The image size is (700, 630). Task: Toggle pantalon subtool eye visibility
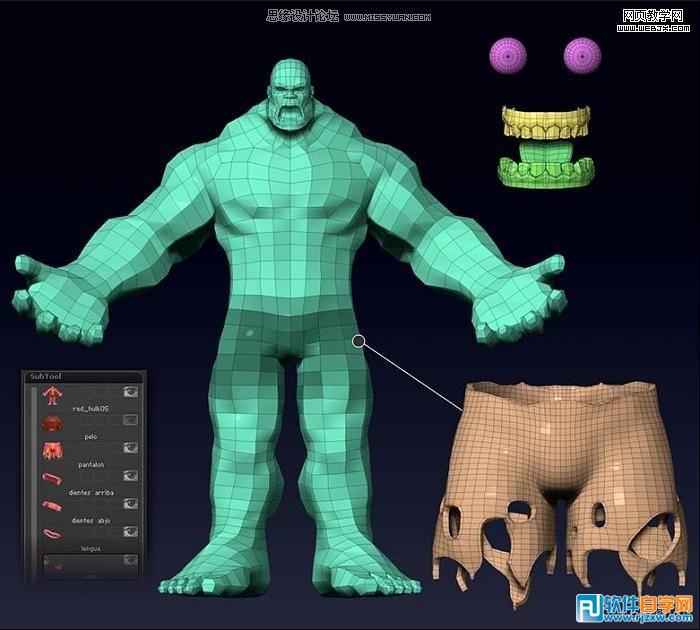(130, 448)
